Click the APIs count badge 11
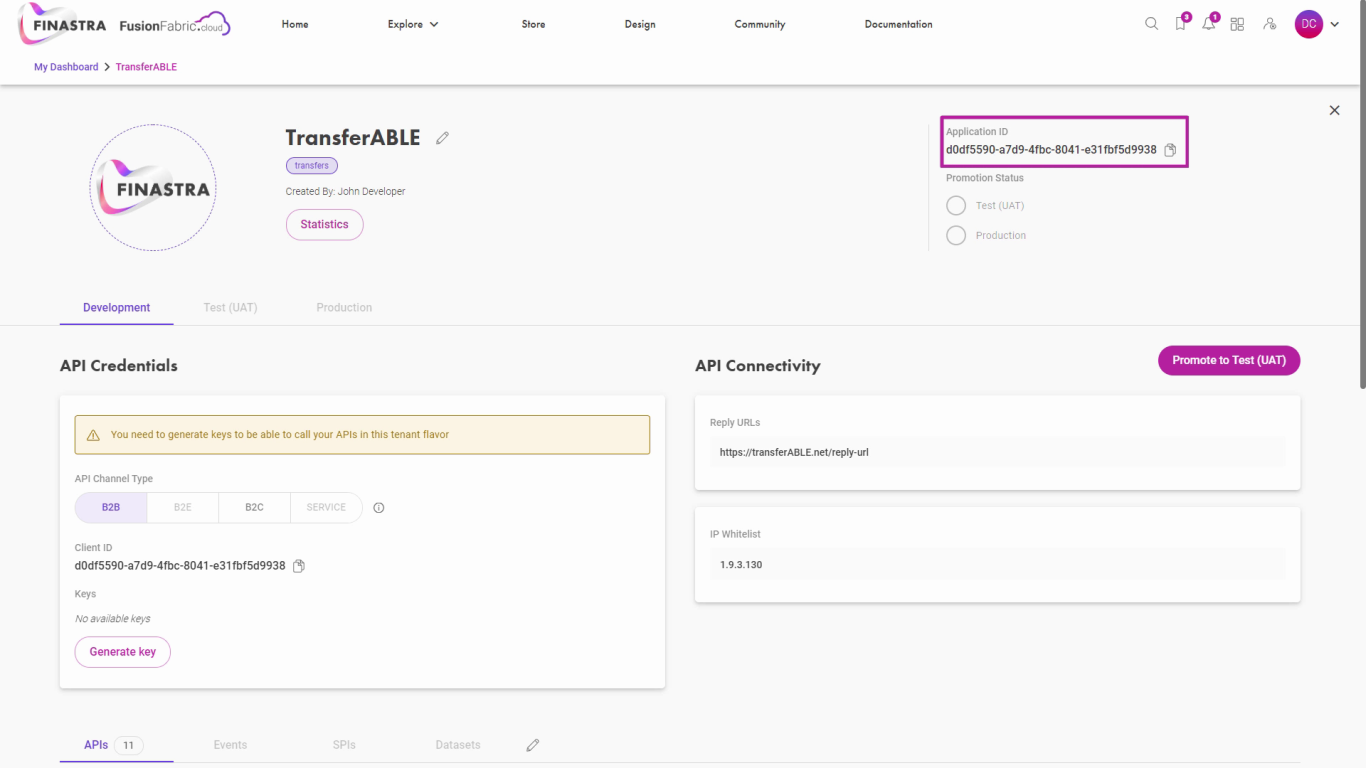 (129, 745)
